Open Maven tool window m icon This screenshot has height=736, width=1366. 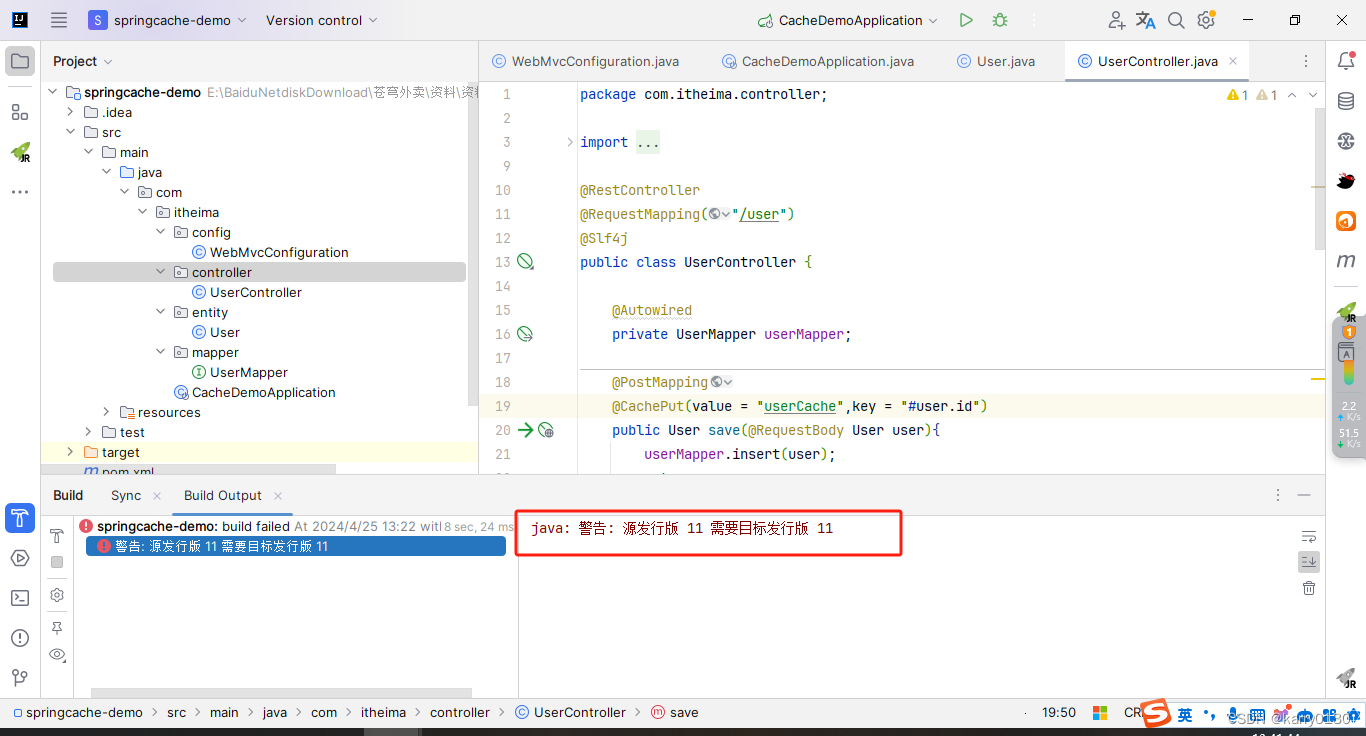pos(1346,261)
